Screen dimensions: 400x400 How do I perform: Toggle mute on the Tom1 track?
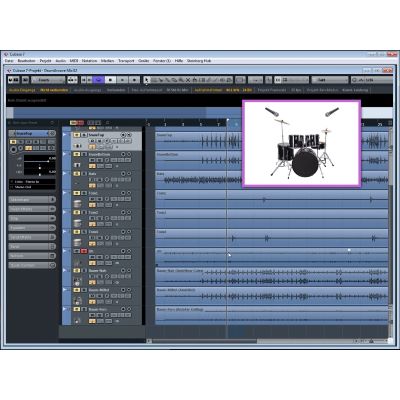77,193
